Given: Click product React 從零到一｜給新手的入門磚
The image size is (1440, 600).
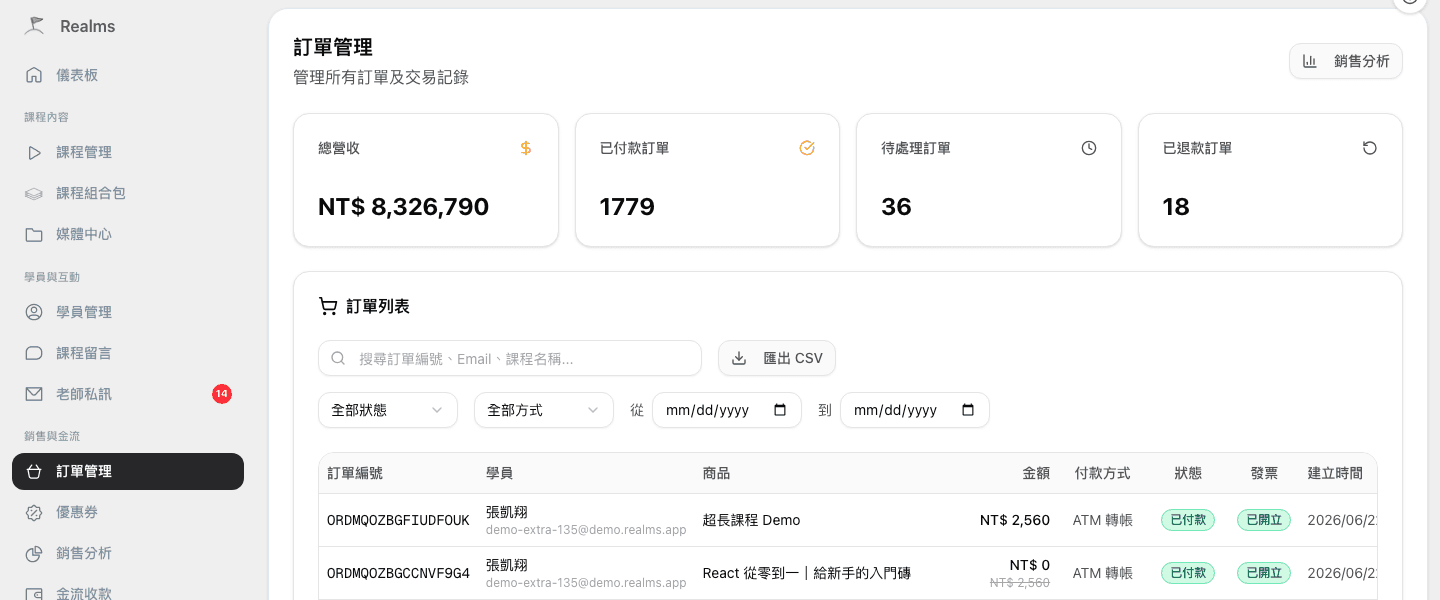Looking at the screenshot, I should click(x=807, y=573).
